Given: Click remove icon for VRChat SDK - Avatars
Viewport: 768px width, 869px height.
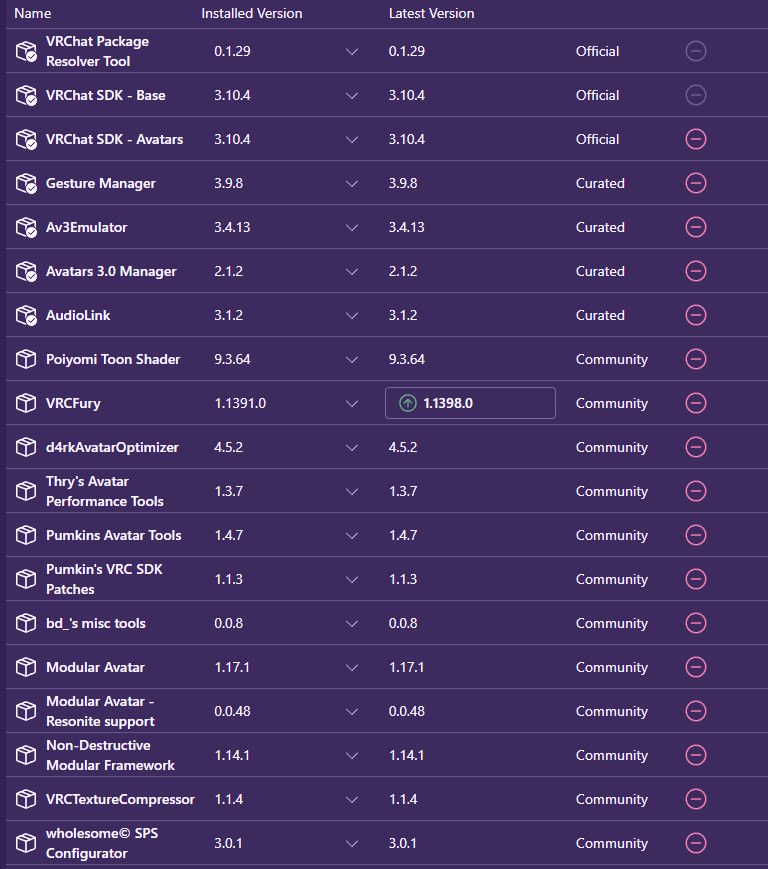Looking at the screenshot, I should 695,139.
